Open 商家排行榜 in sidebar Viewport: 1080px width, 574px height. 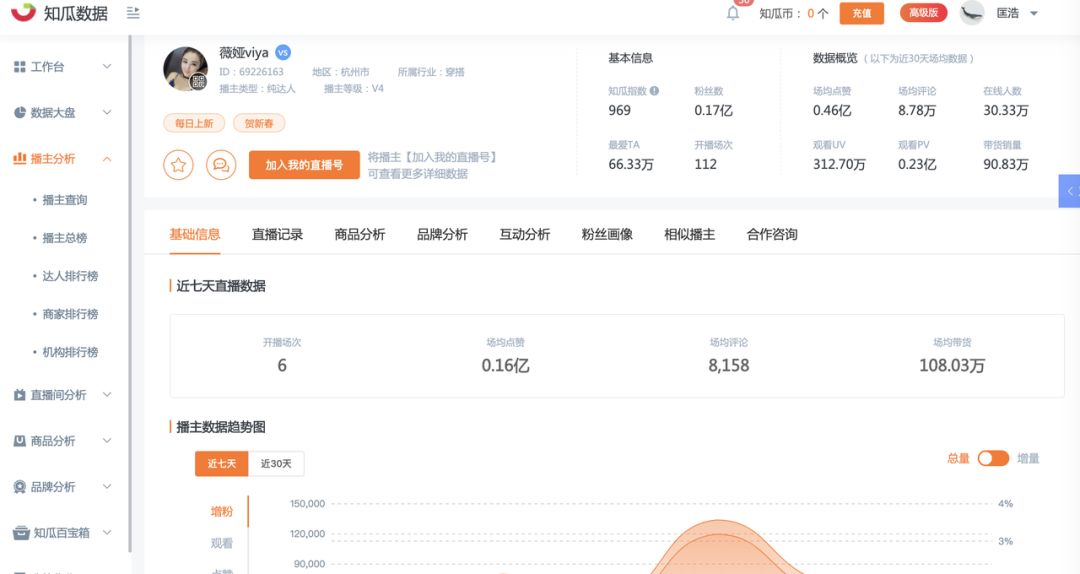coord(70,314)
